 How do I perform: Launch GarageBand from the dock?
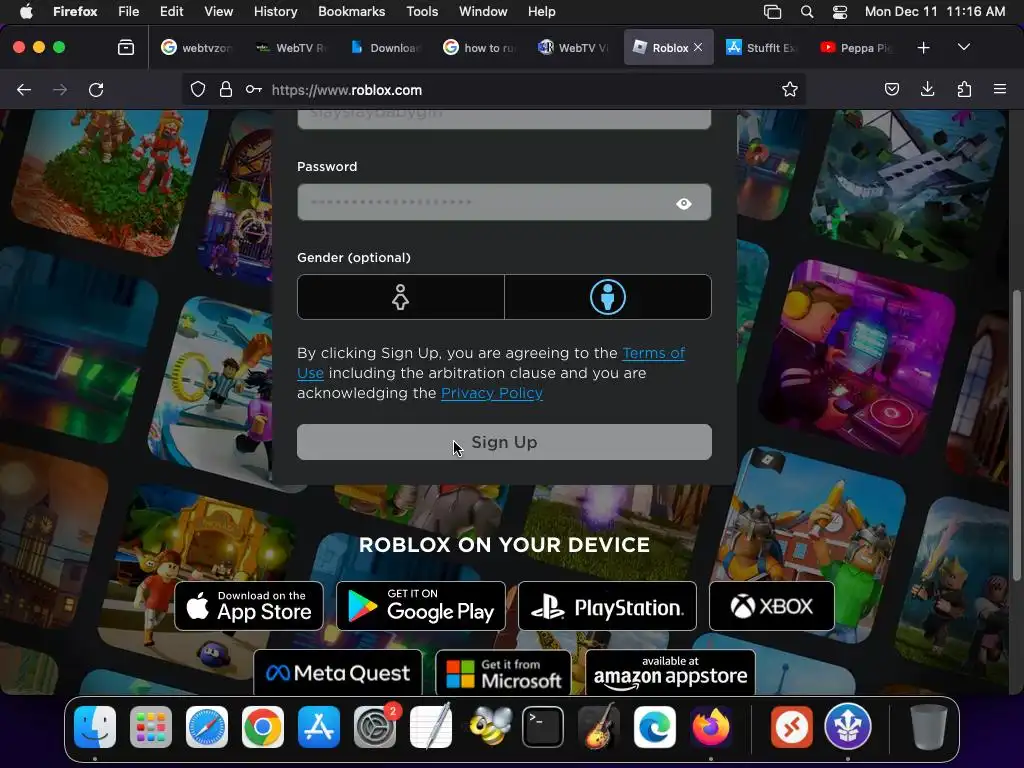pyautogui.click(x=599, y=727)
